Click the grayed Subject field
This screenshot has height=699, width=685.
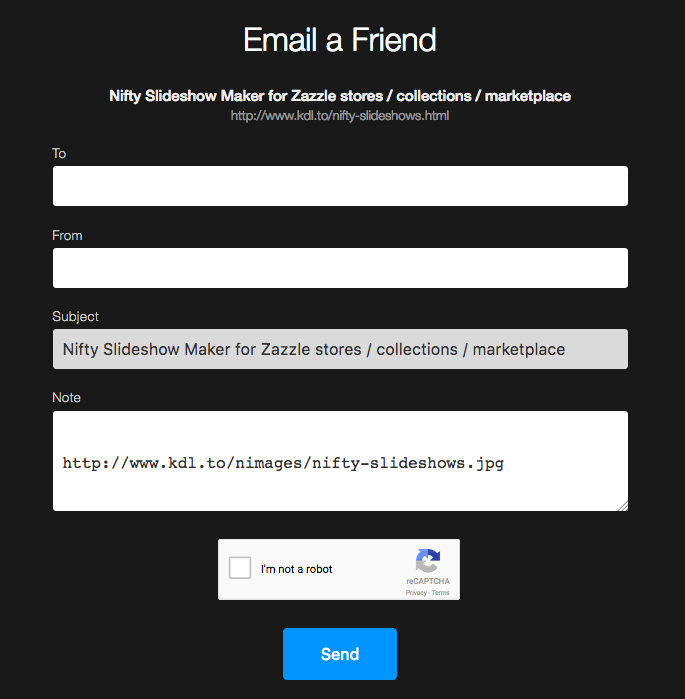(340, 349)
